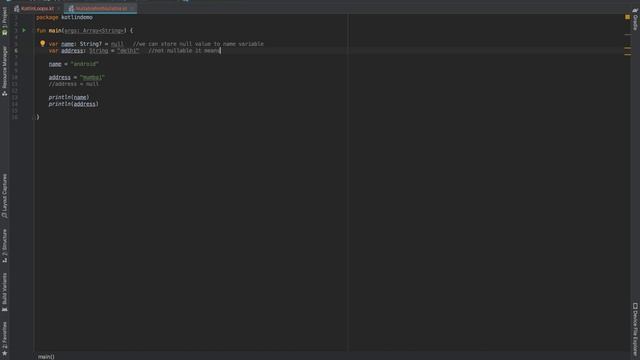Open the Project tool window

pos(4,20)
